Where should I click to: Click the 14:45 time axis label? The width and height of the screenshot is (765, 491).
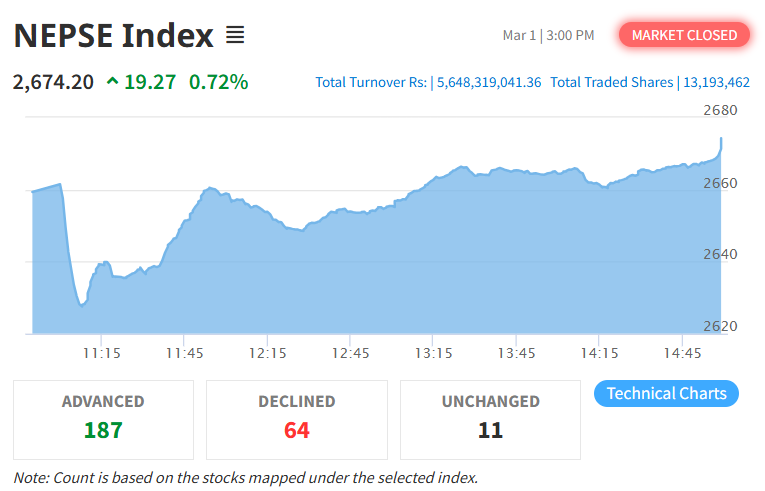point(683,353)
